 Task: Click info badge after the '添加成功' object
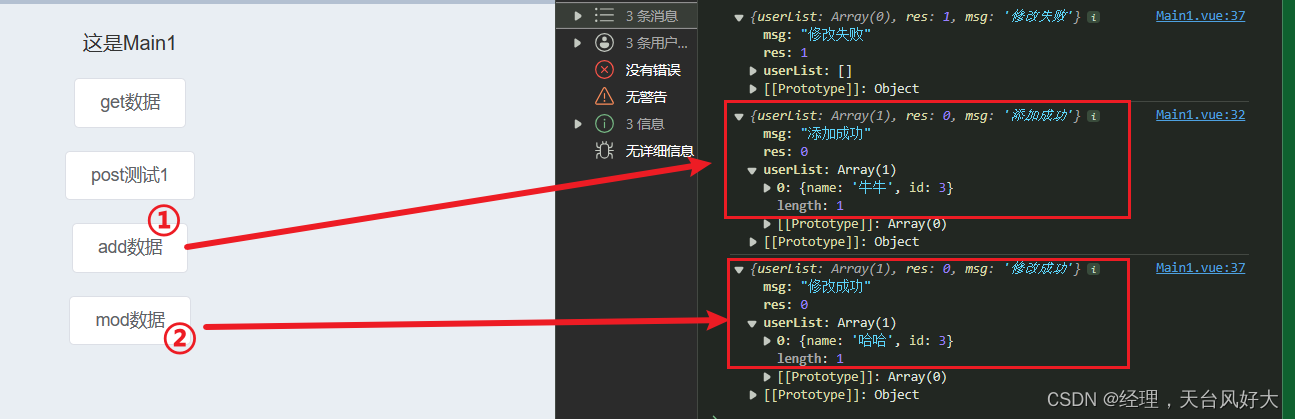click(x=1093, y=116)
